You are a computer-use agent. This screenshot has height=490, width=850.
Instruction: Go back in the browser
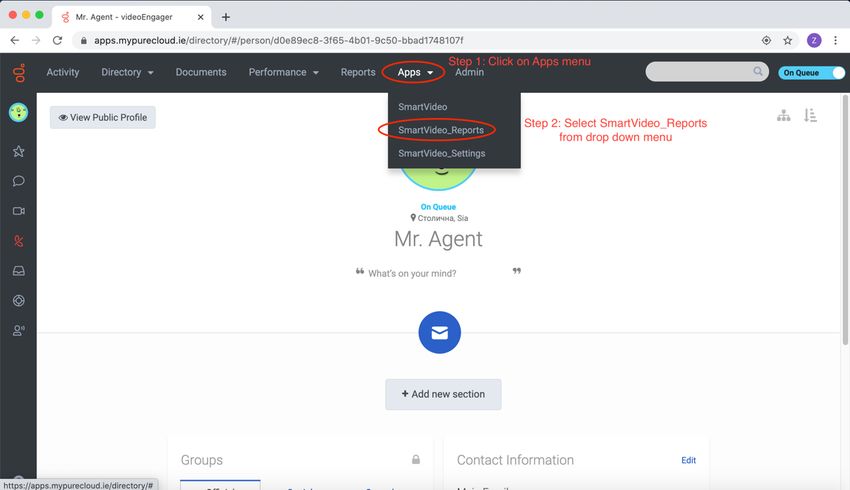[15, 40]
